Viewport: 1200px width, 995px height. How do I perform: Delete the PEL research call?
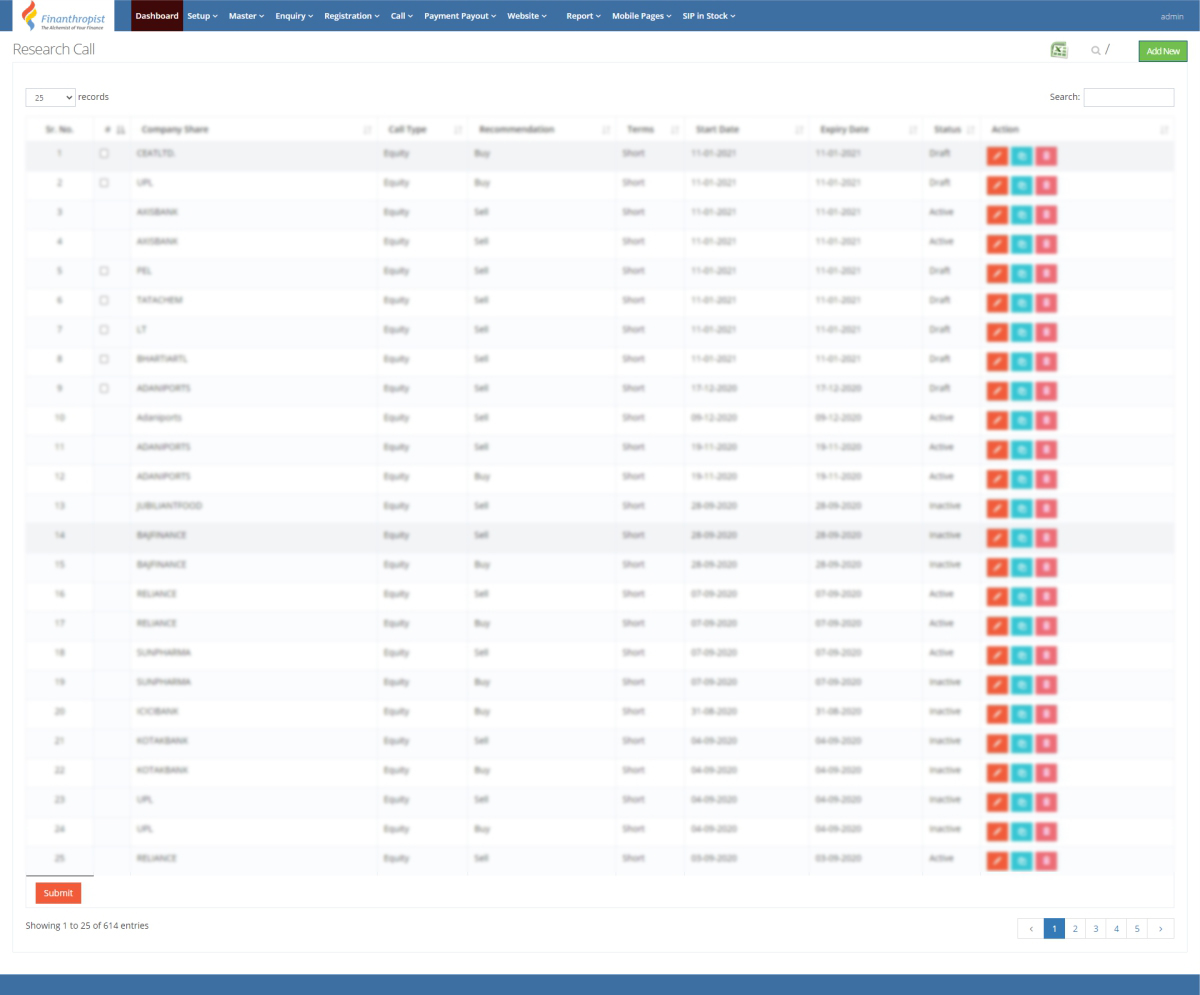pos(1045,273)
